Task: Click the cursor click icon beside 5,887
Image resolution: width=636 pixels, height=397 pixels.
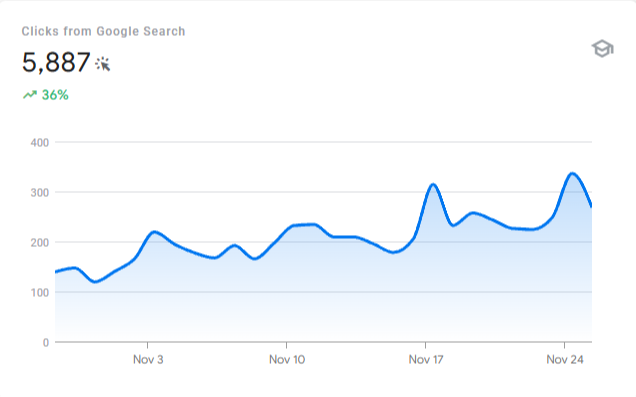Action: [x=103, y=64]
